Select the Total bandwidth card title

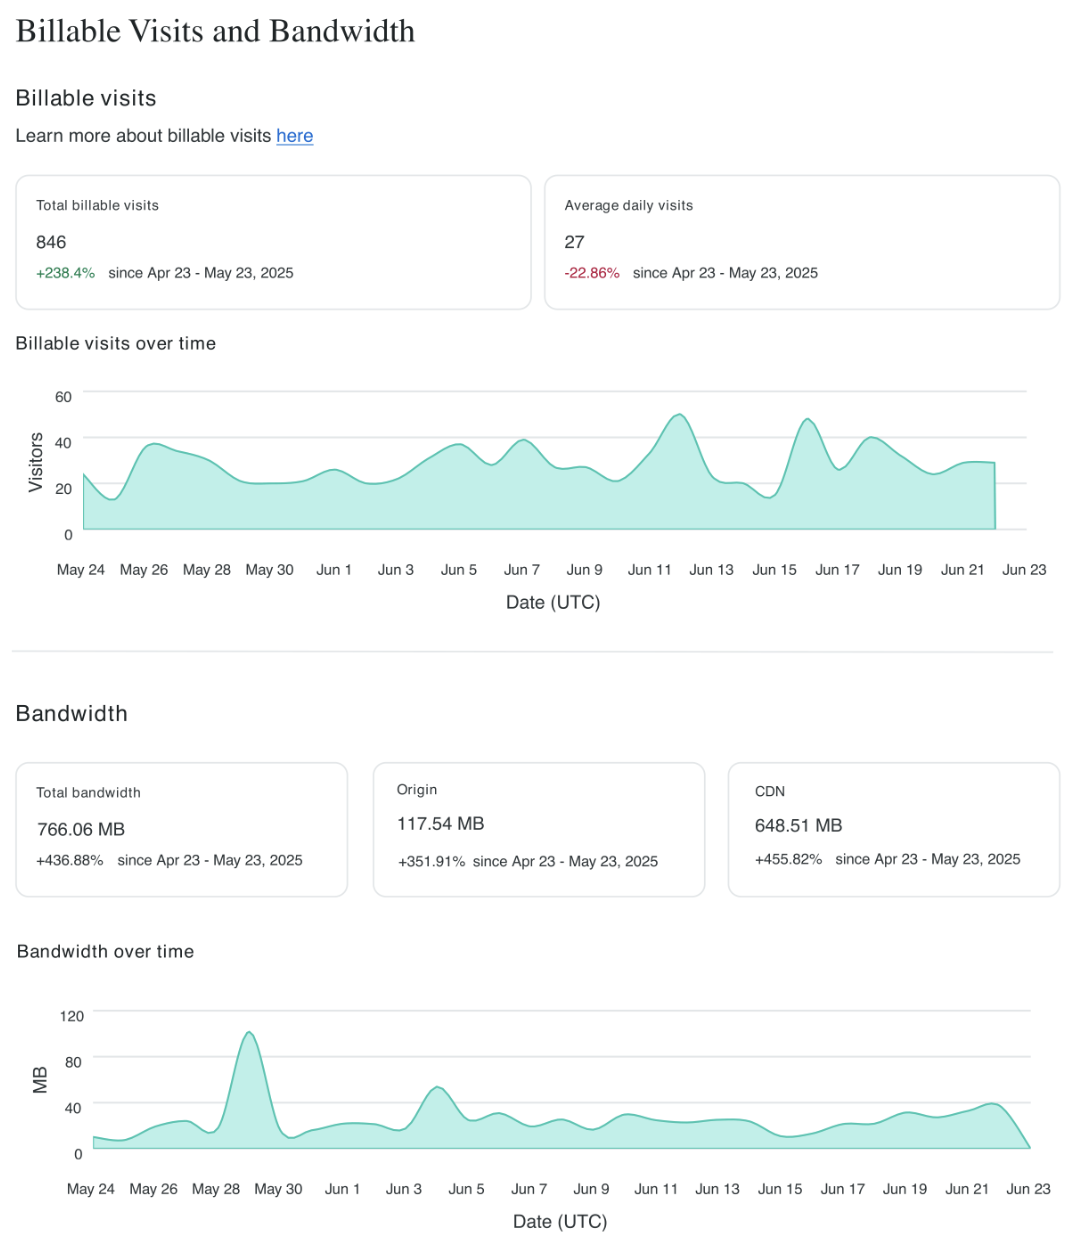[x=88, y=792]
